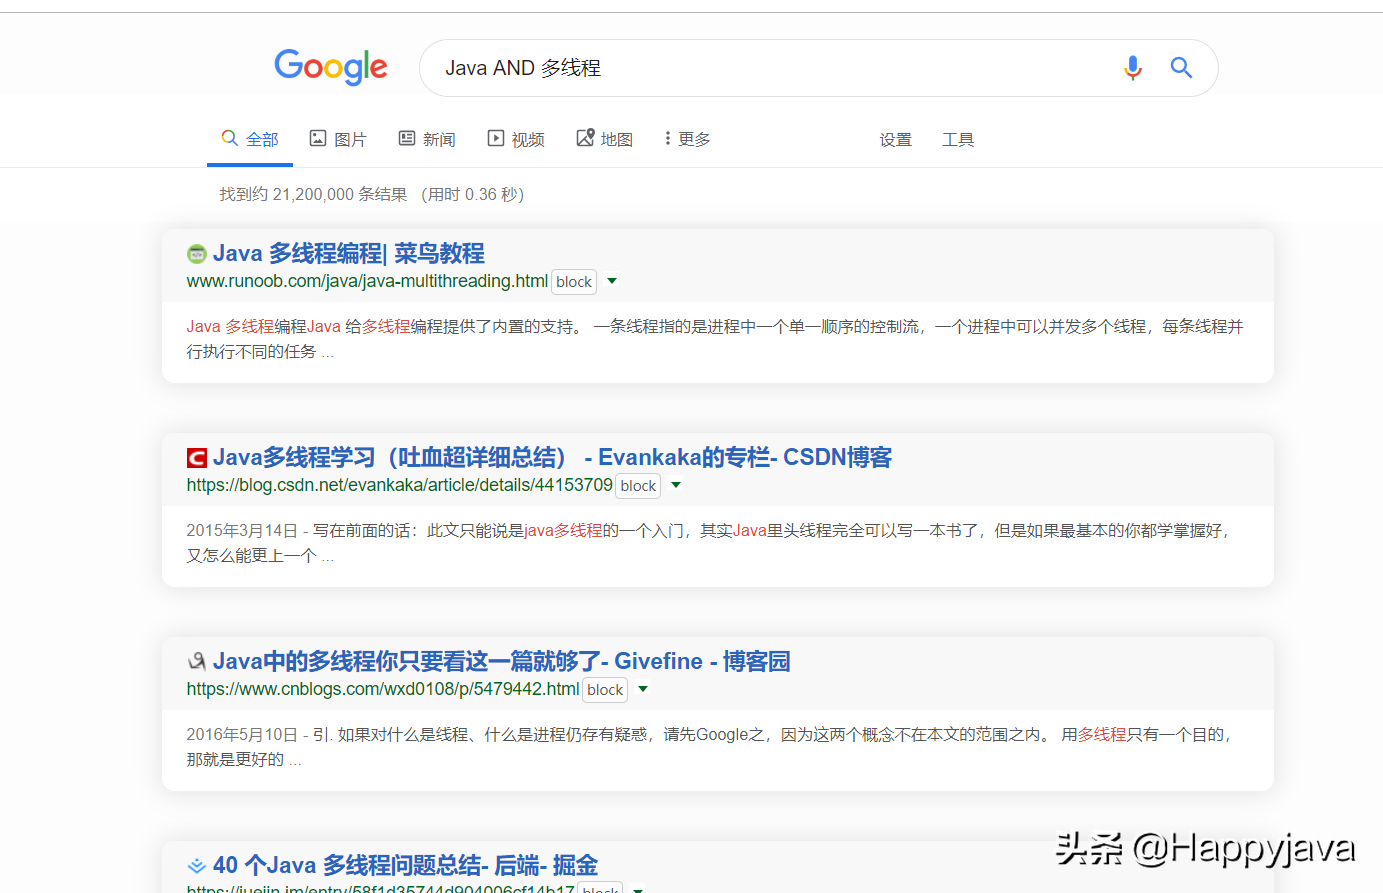Click the snippet dated 2015年3月14日
The height and width of the screenshot is (893, 1383).
(x=708, y=543)
